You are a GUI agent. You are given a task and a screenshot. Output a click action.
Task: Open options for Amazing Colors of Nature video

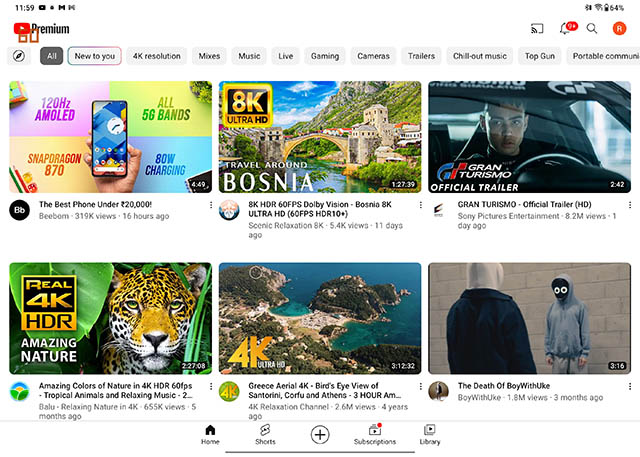coord(211,386)
